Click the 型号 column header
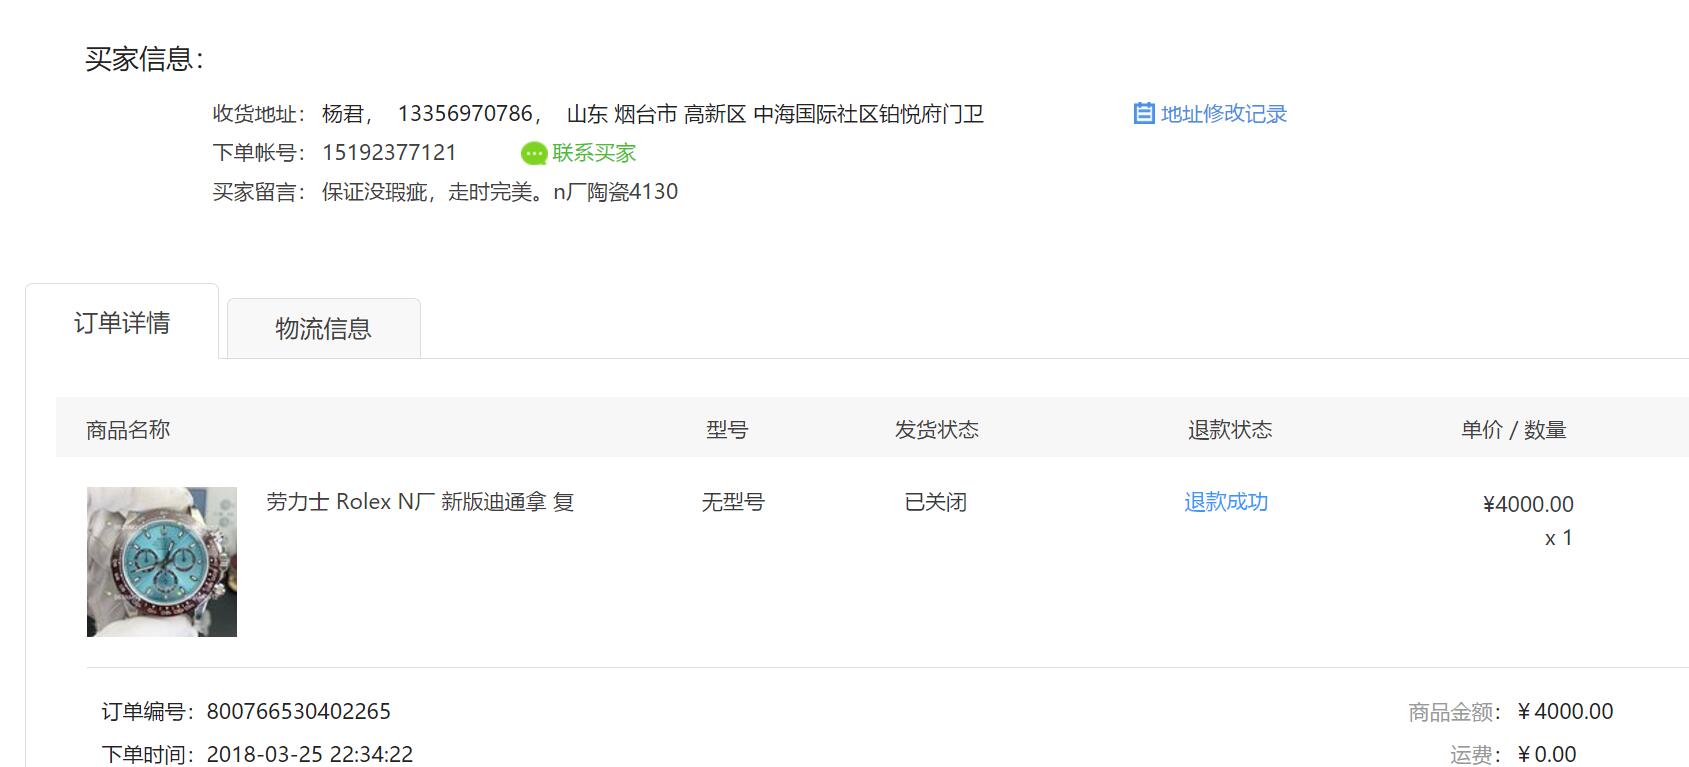Viewport: 1689px width, 767px height. click(x=727, y=430)
